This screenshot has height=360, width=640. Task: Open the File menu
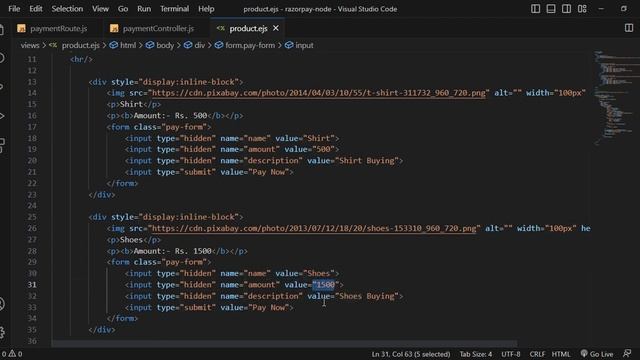14,9
